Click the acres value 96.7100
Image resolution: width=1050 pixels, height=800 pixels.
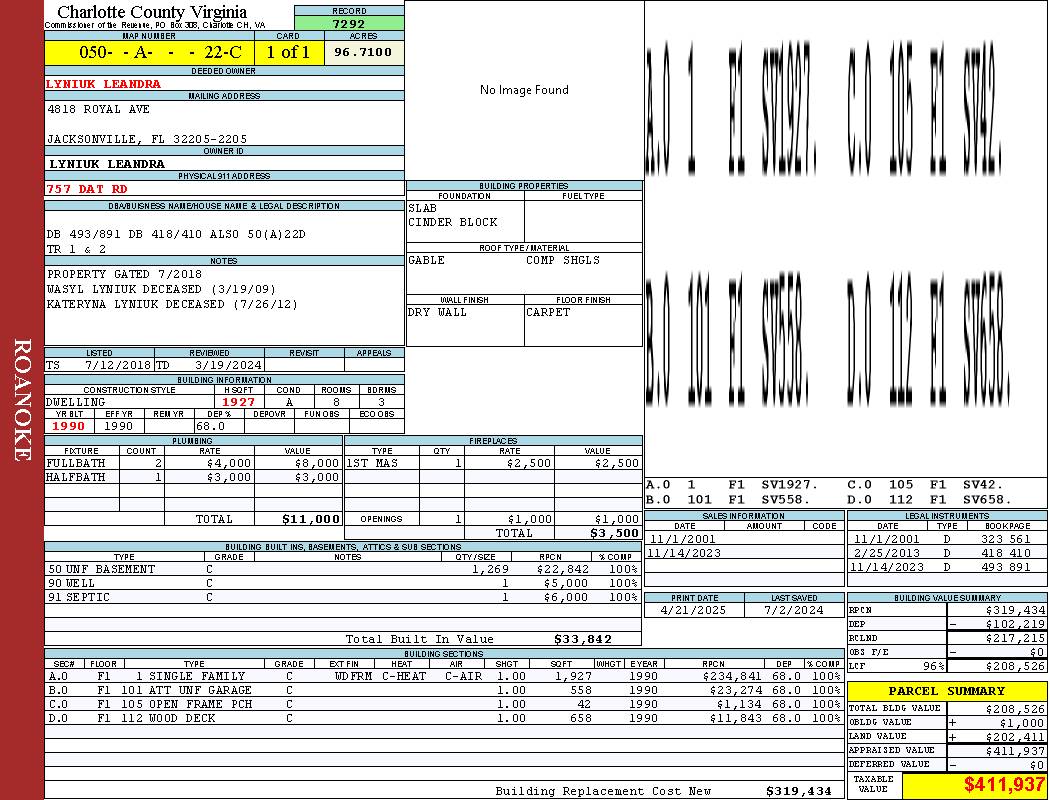[363, 52]
